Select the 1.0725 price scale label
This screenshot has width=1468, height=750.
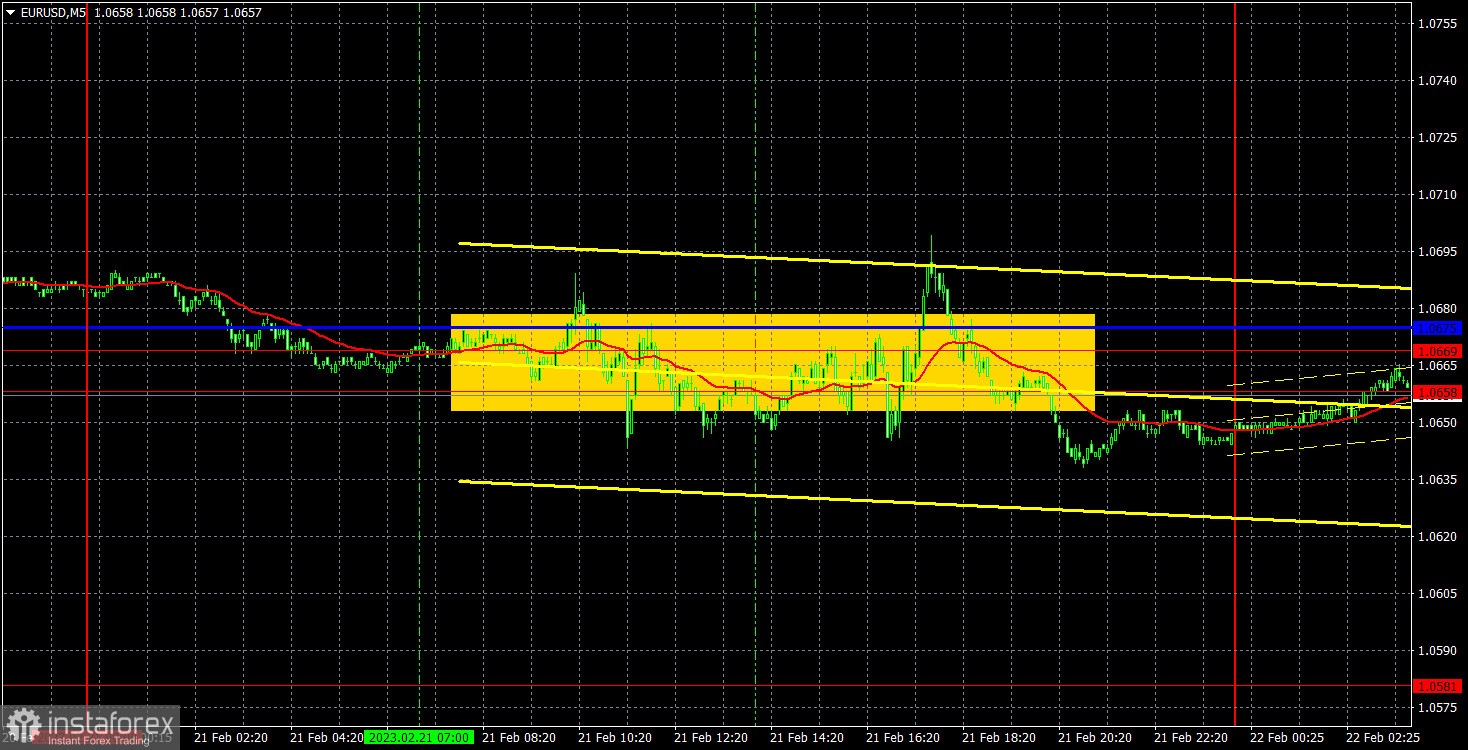click(1436, 137)
